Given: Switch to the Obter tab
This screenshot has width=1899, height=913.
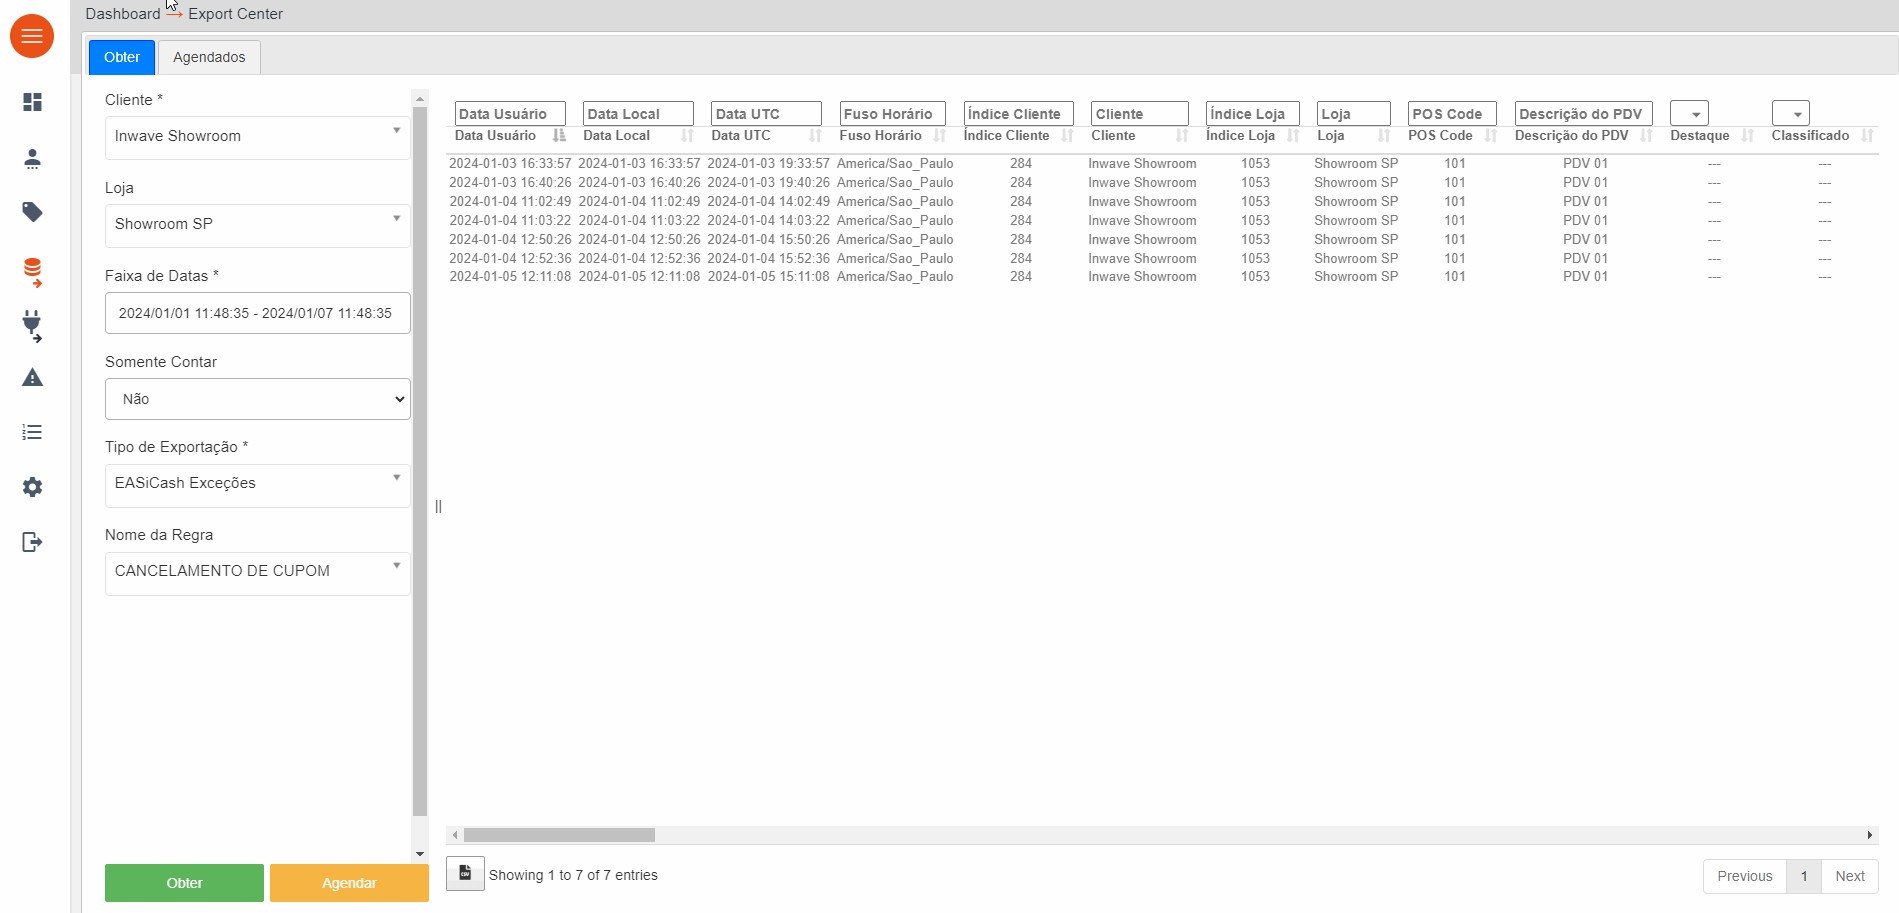Looking at the screenshot, I should 122,57.
